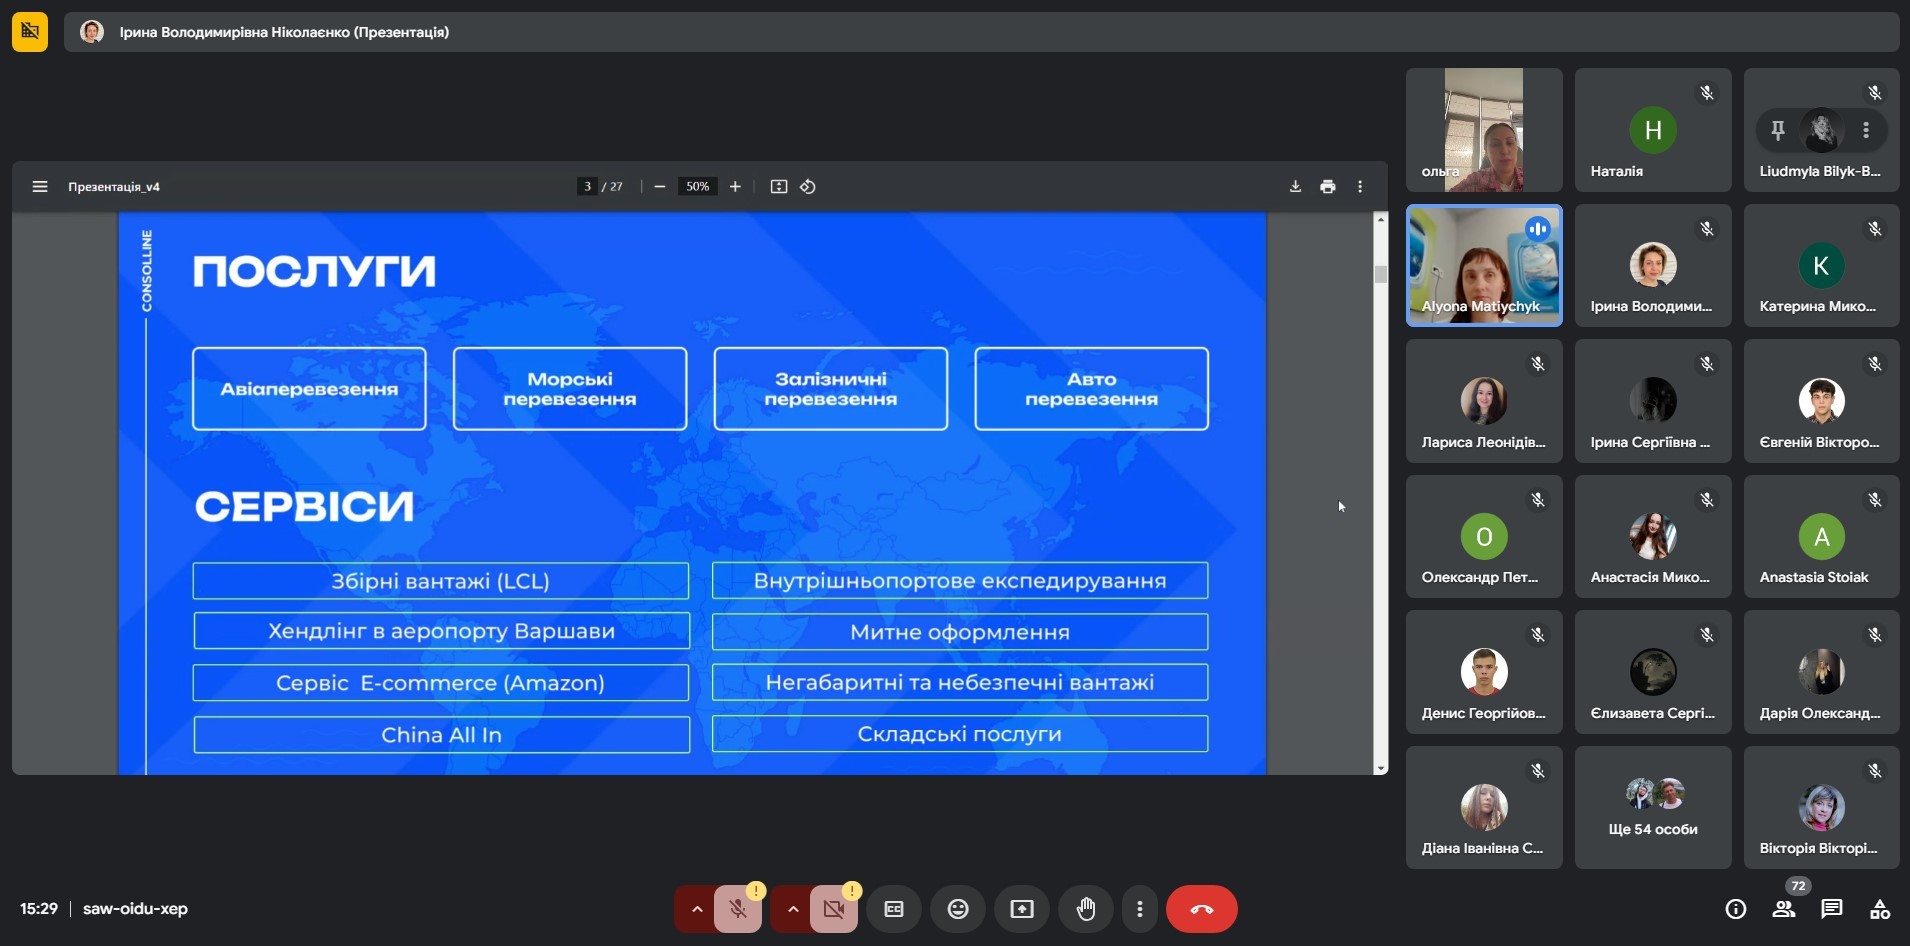Download the presentation PDF
The image size is (1910, 946).
pos(1295,187)
